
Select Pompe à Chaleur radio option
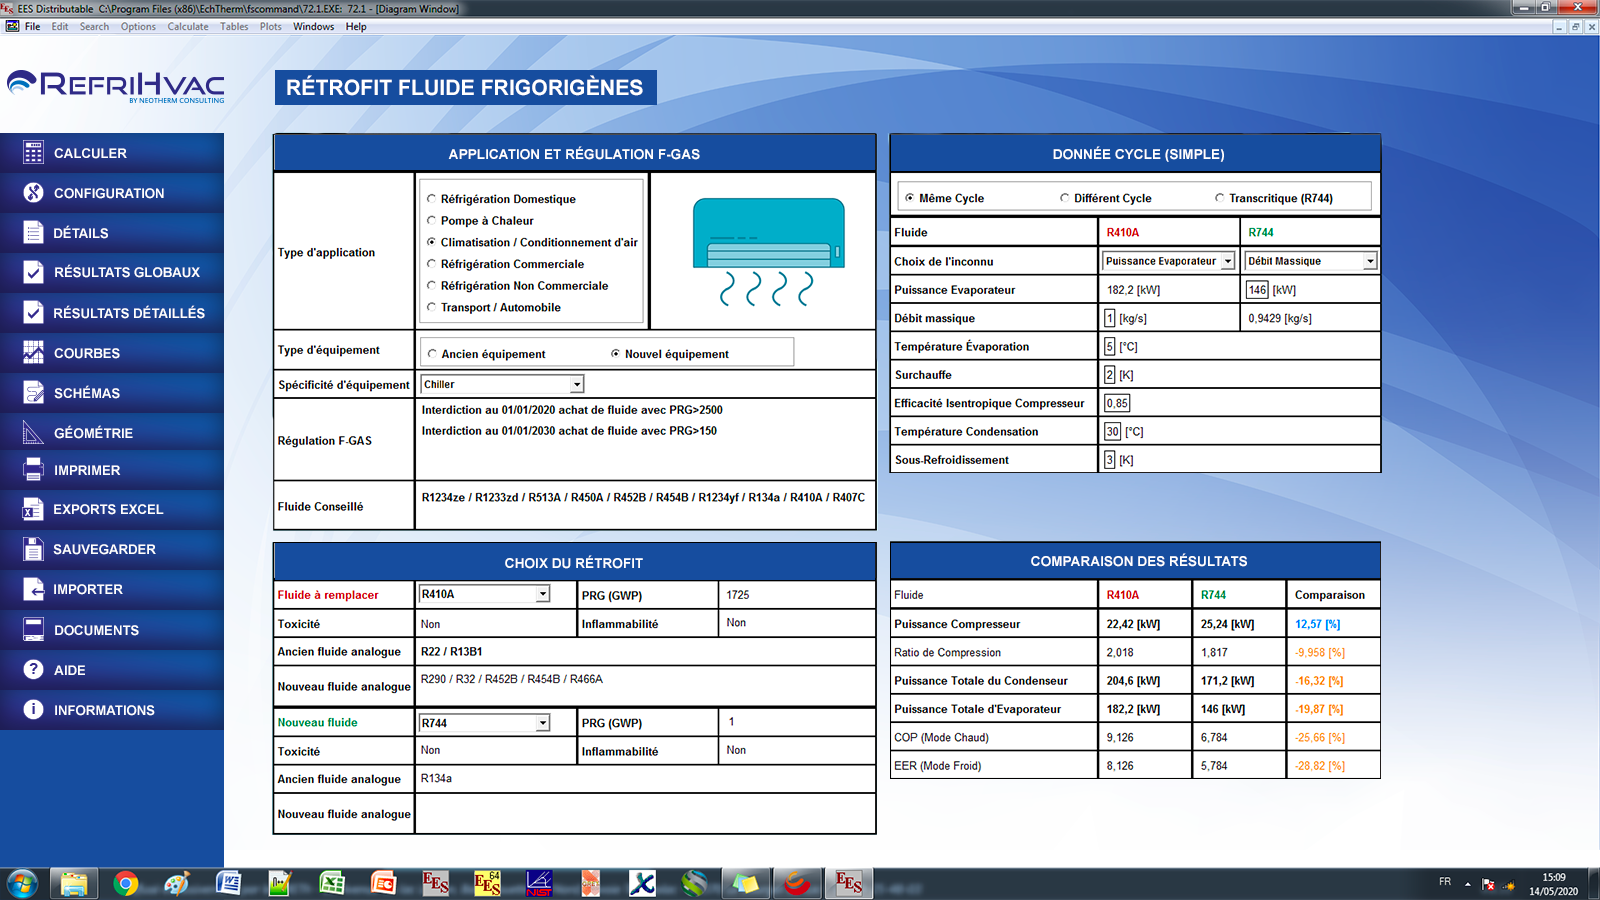(432, 221)
